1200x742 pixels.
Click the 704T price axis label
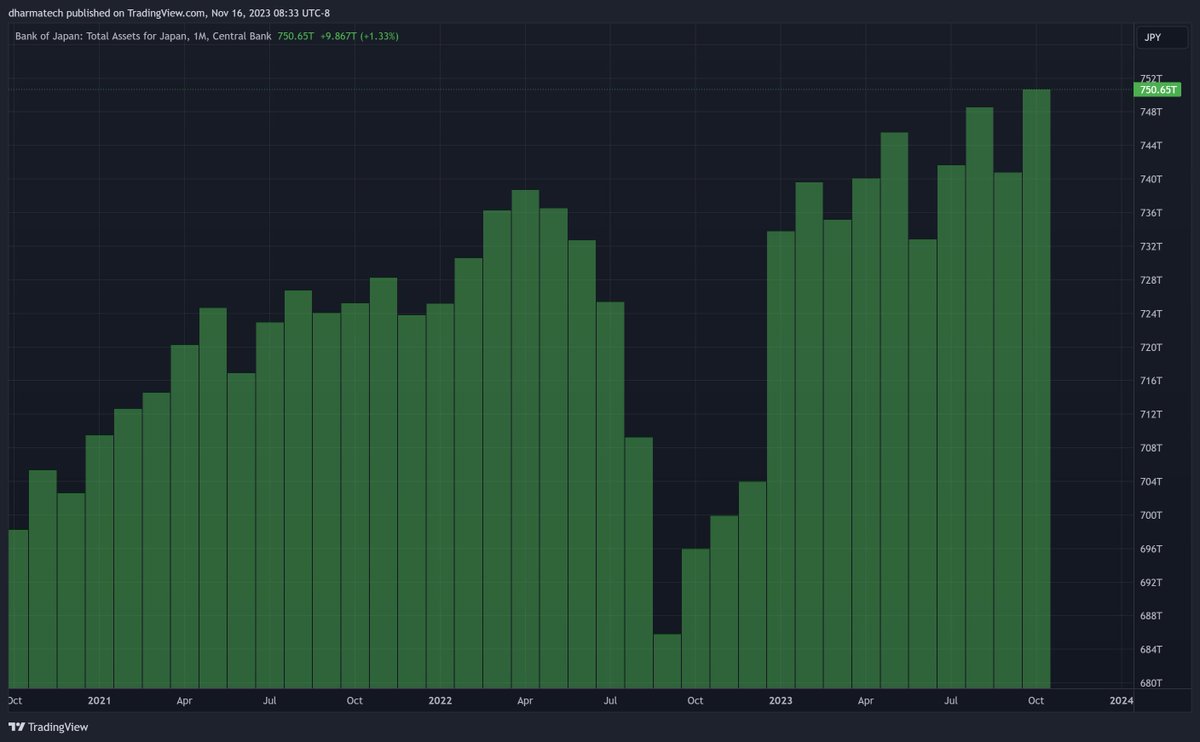(1151, 482)
